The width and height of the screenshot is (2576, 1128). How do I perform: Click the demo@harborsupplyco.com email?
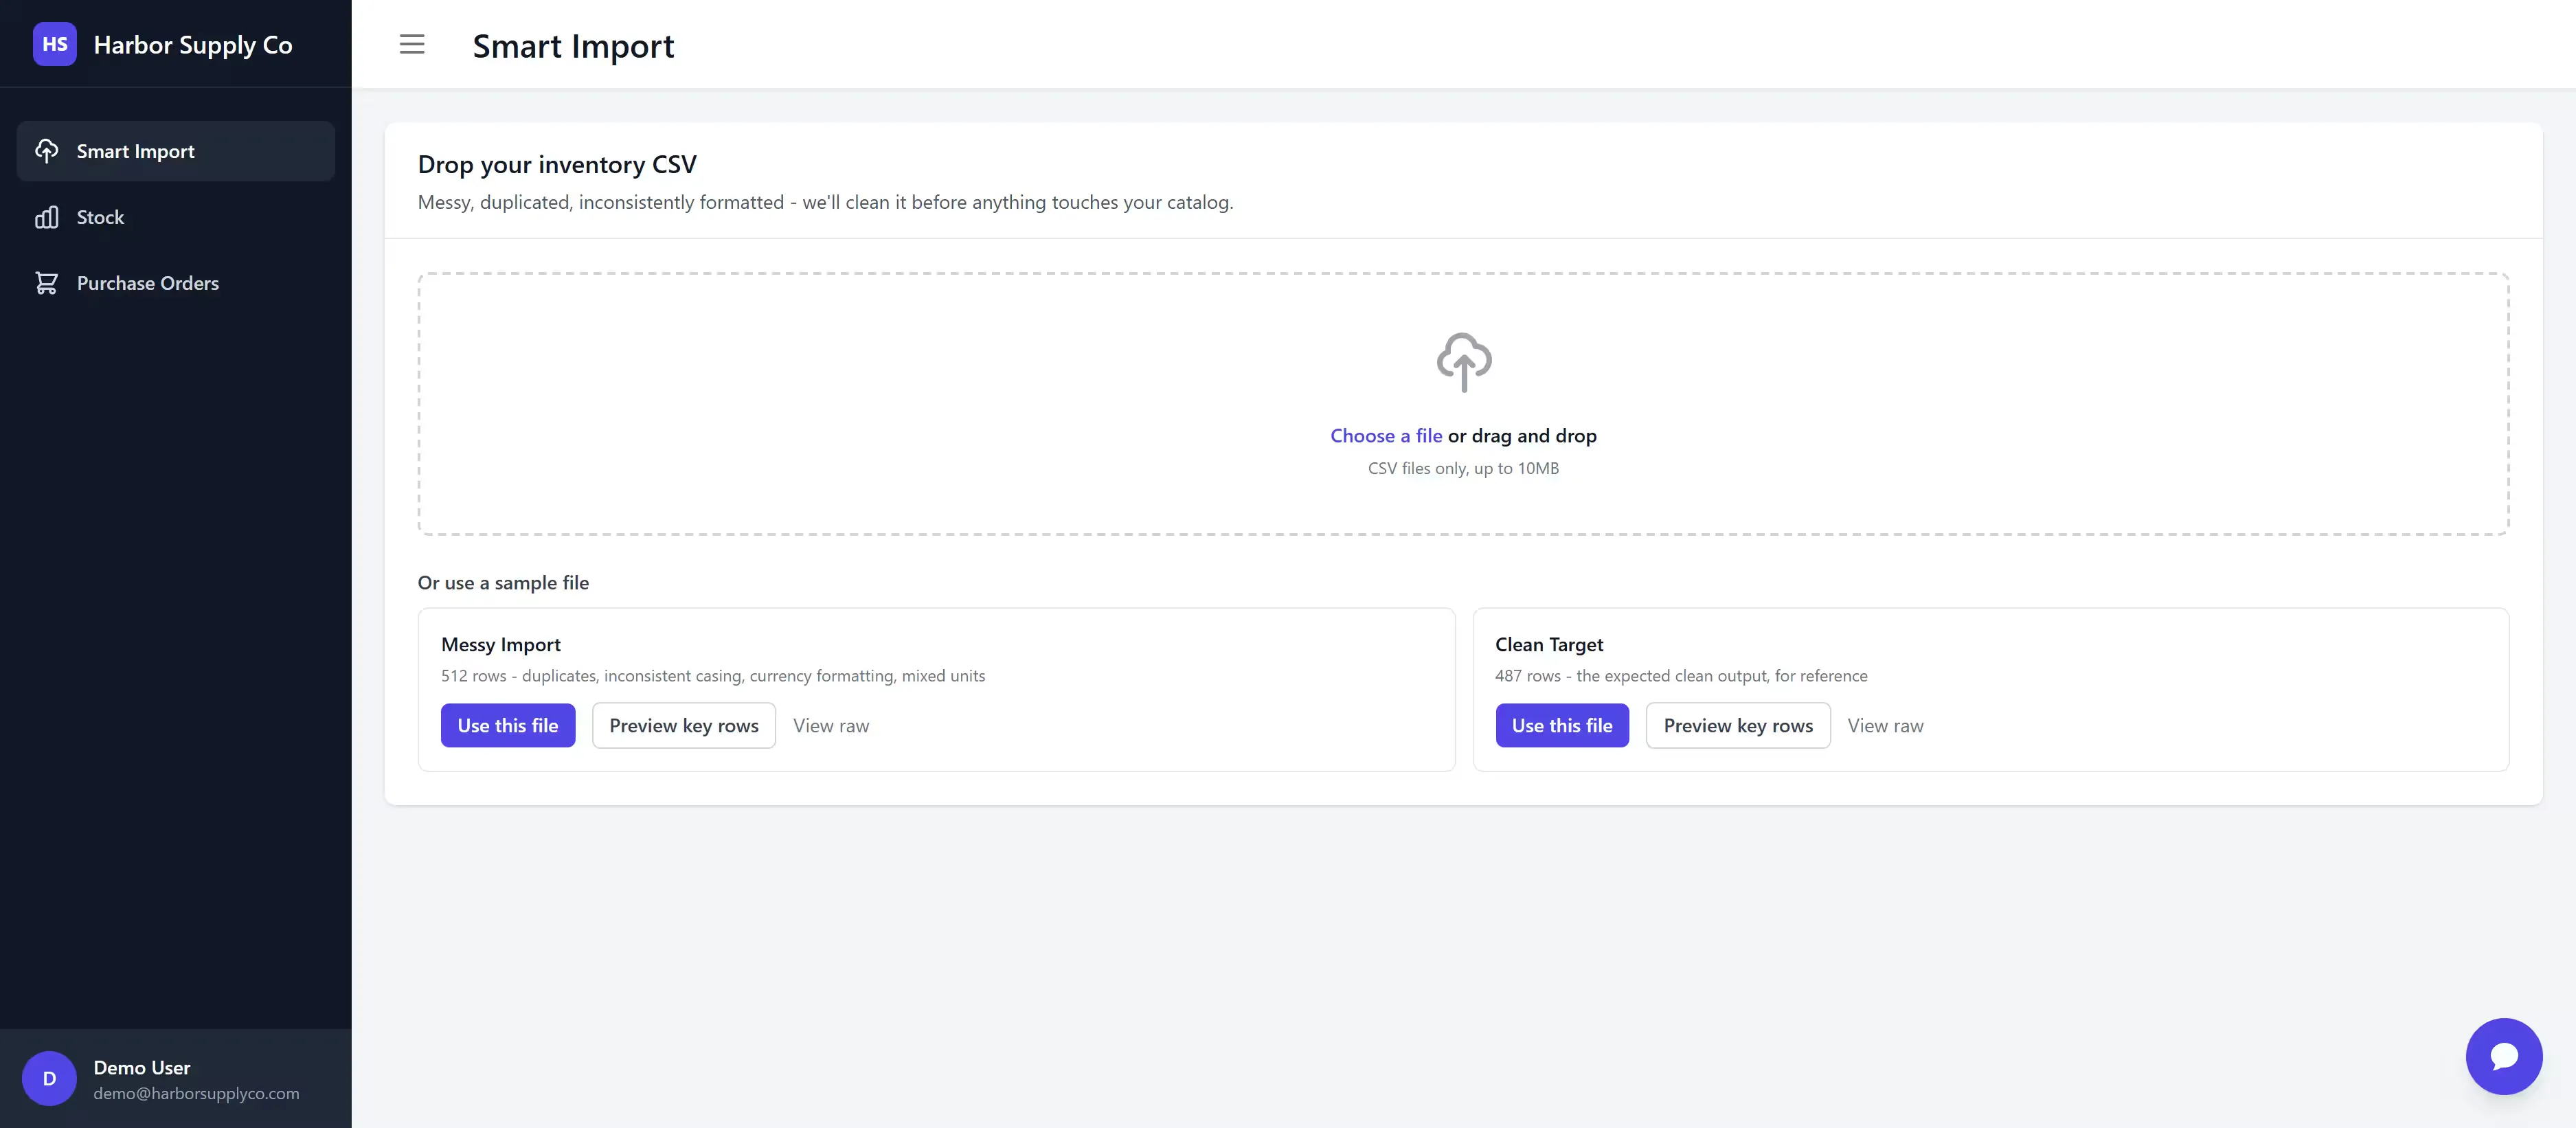click(x=196, y=1093)
